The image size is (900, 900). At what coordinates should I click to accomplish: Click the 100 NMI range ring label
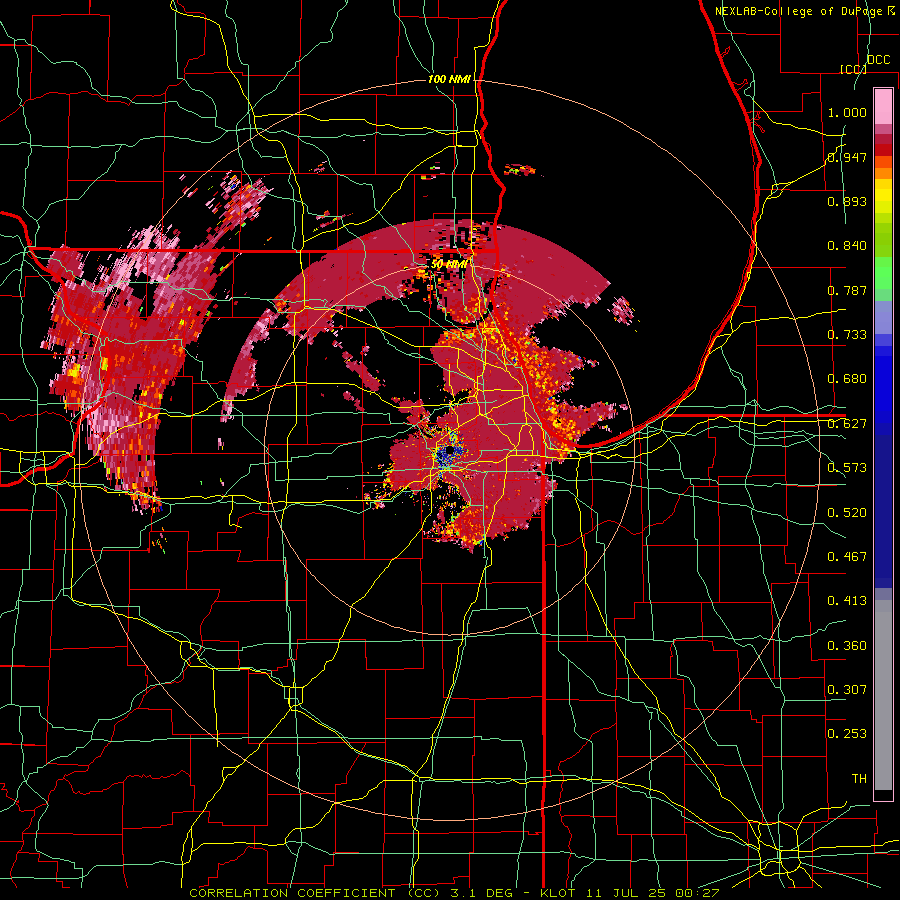tap(449, 79)
